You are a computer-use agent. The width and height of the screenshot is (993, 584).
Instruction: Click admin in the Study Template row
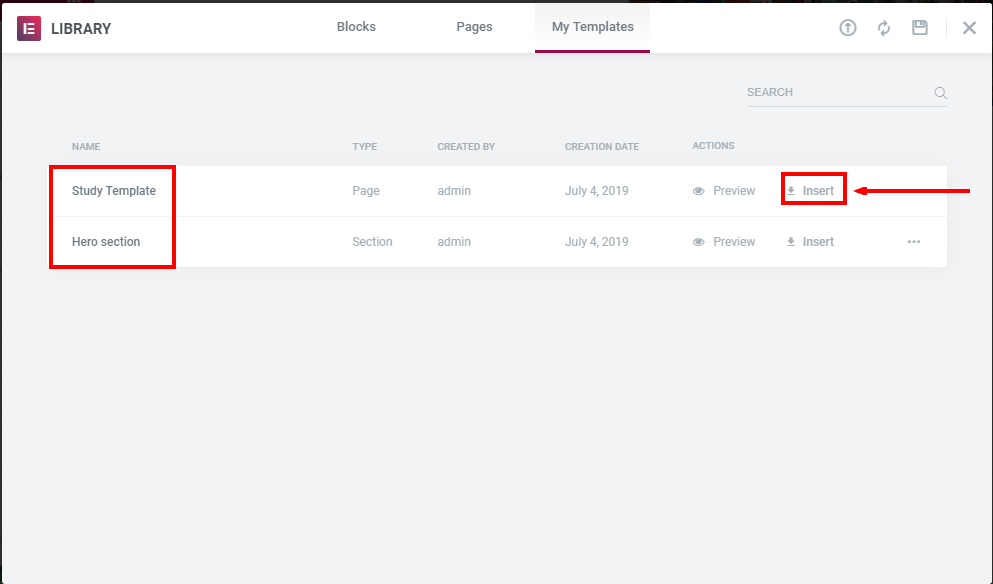click(x=453, y=191)
